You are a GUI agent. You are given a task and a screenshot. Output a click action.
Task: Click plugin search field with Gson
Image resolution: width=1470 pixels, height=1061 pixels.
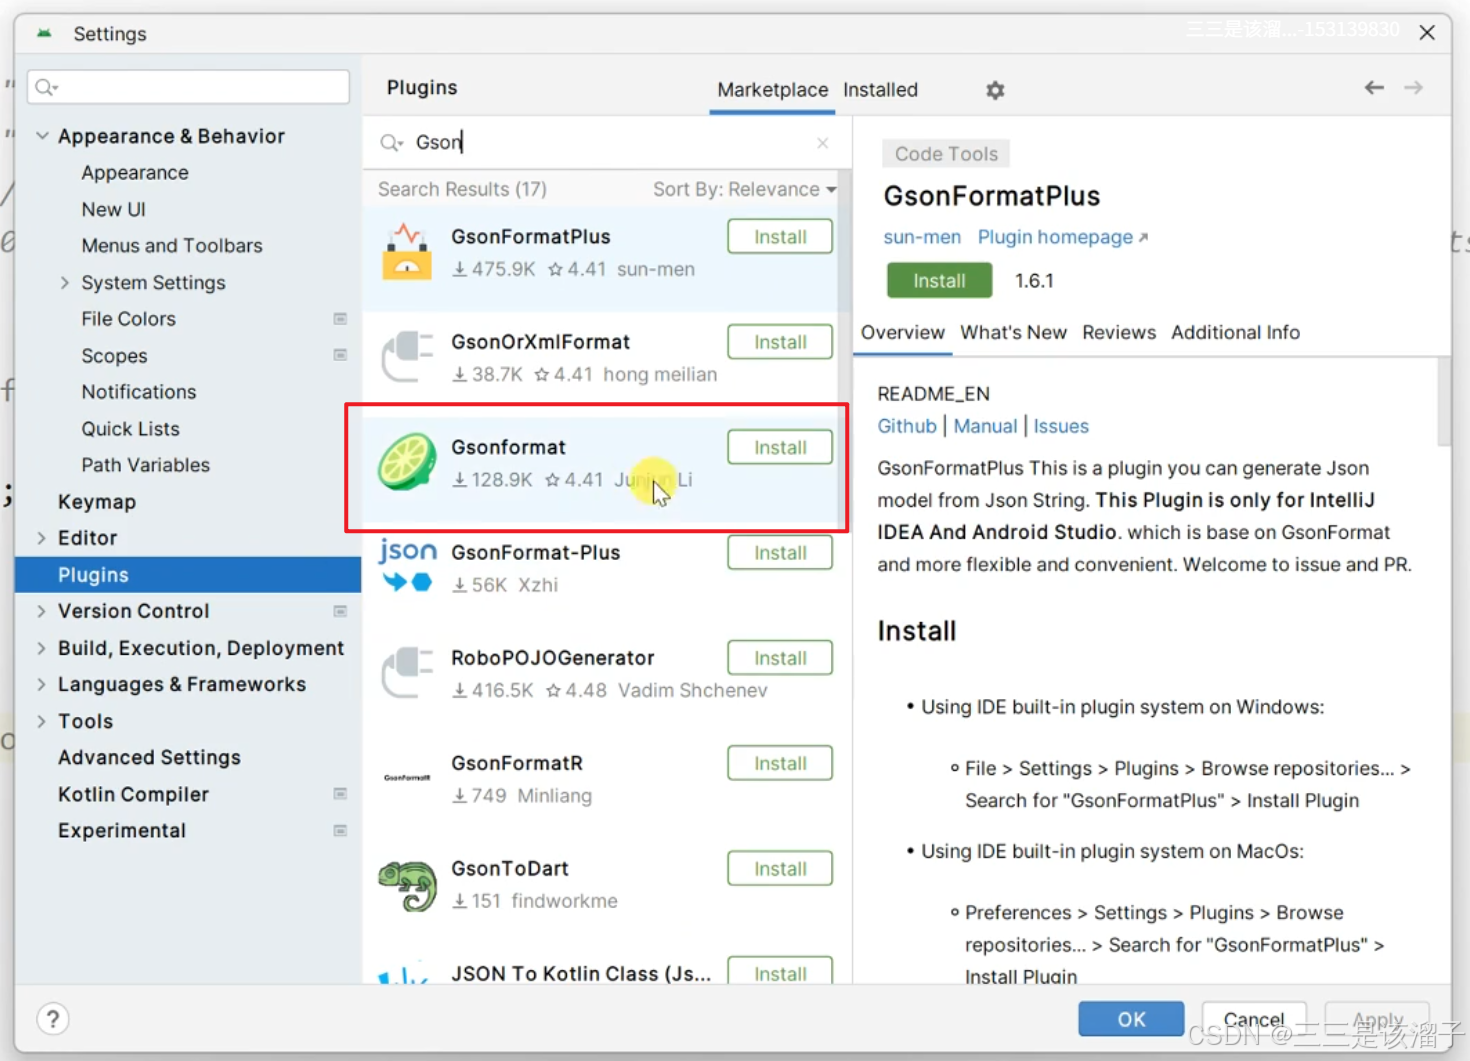(606, 143)
